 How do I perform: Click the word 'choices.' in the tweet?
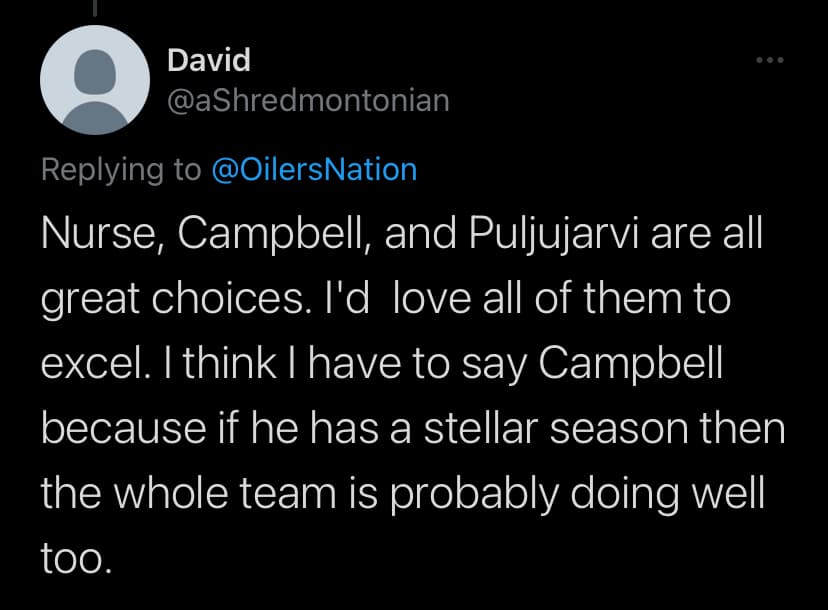(x=236, y=301)
